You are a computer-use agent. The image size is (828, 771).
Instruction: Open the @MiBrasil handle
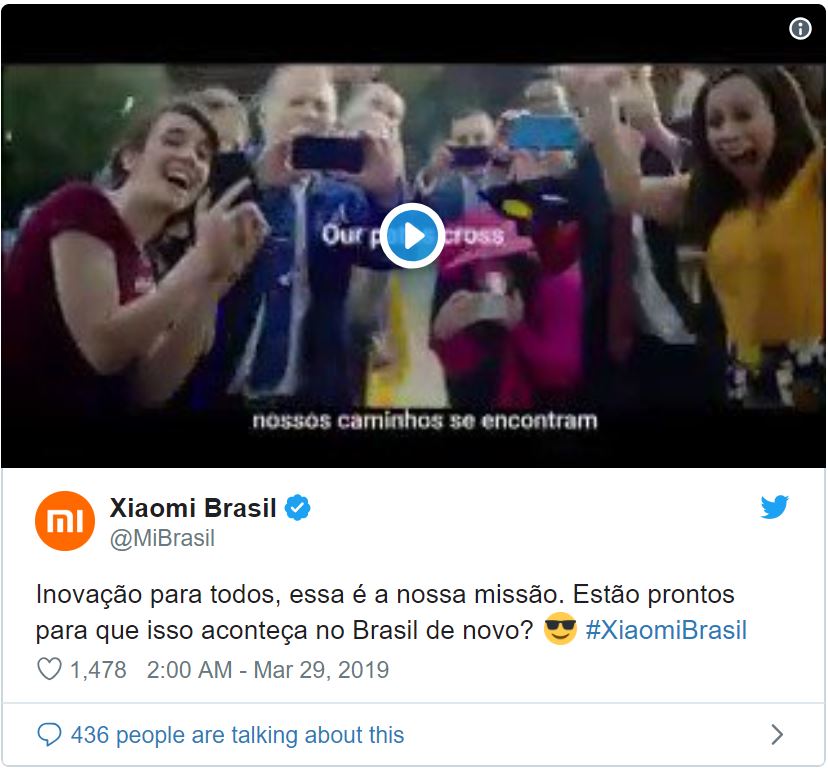(x=162, y=539)
